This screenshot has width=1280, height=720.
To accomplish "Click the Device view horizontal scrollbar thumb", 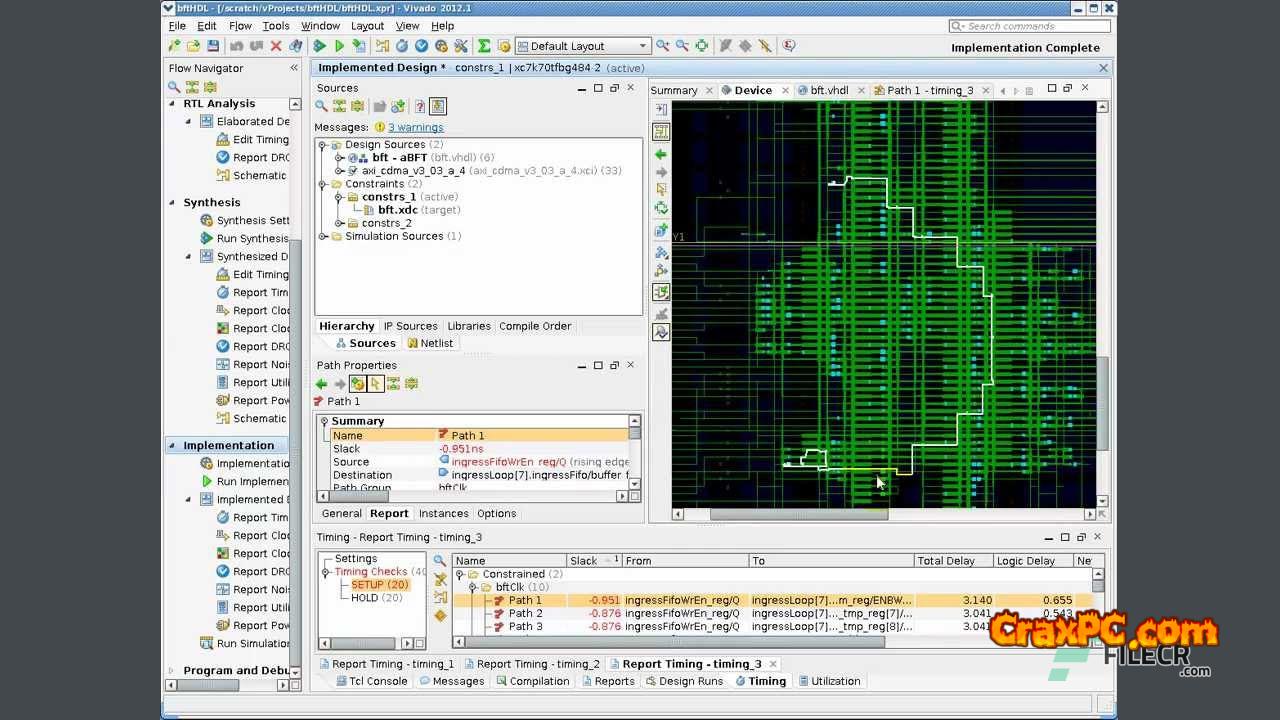I will point(798,515).
